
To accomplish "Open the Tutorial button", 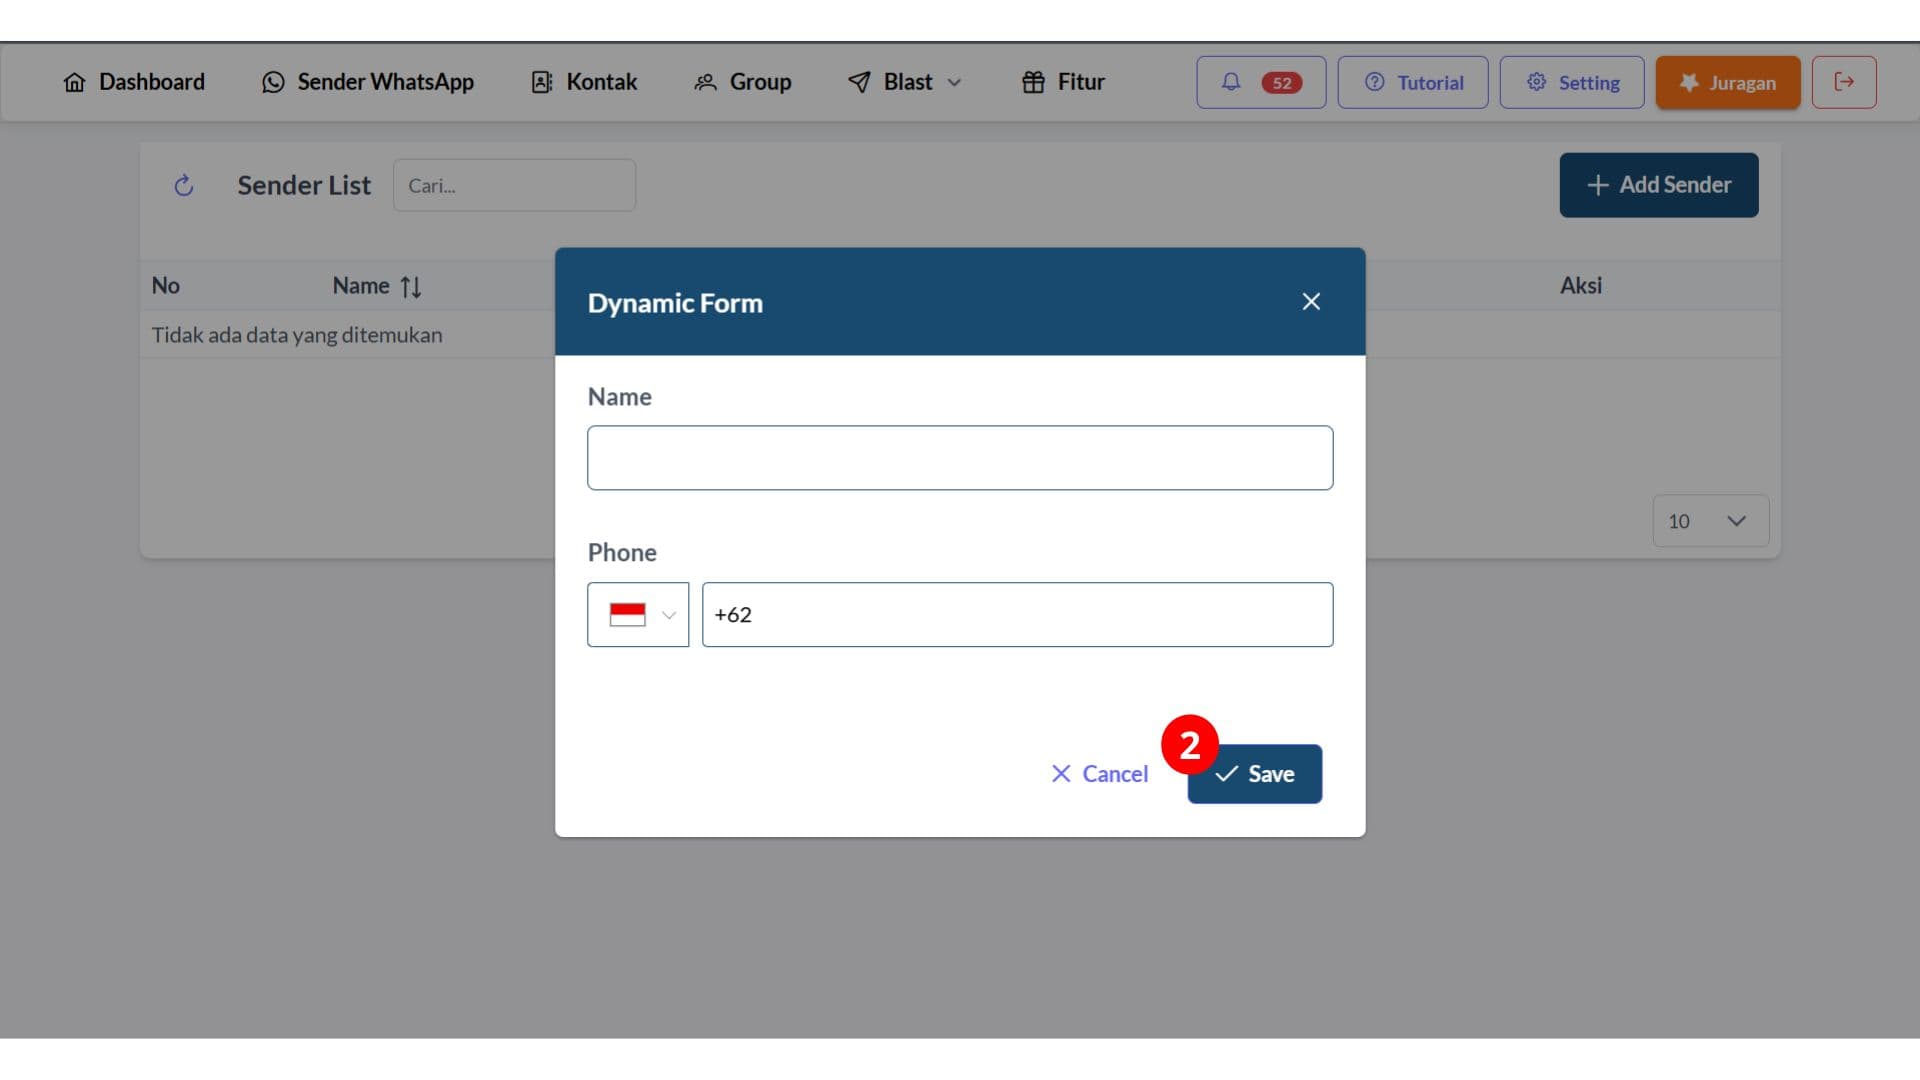I will tap(1413, 82).
